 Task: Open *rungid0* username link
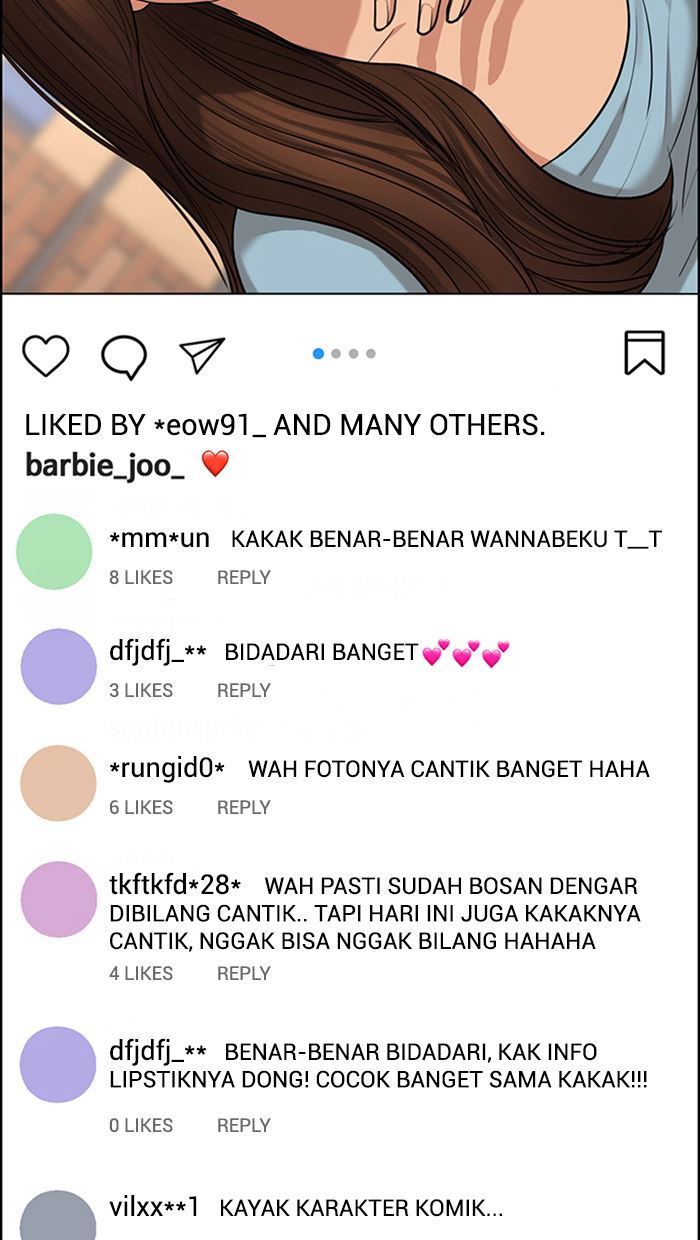pos(167,769)
